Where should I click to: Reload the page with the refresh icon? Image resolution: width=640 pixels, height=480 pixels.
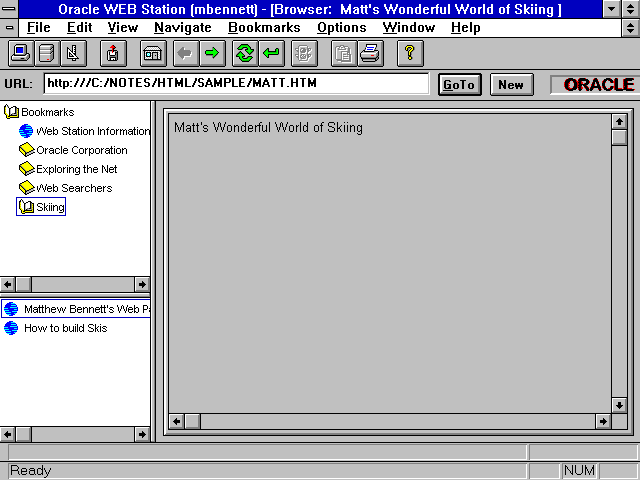coord(245,53)
